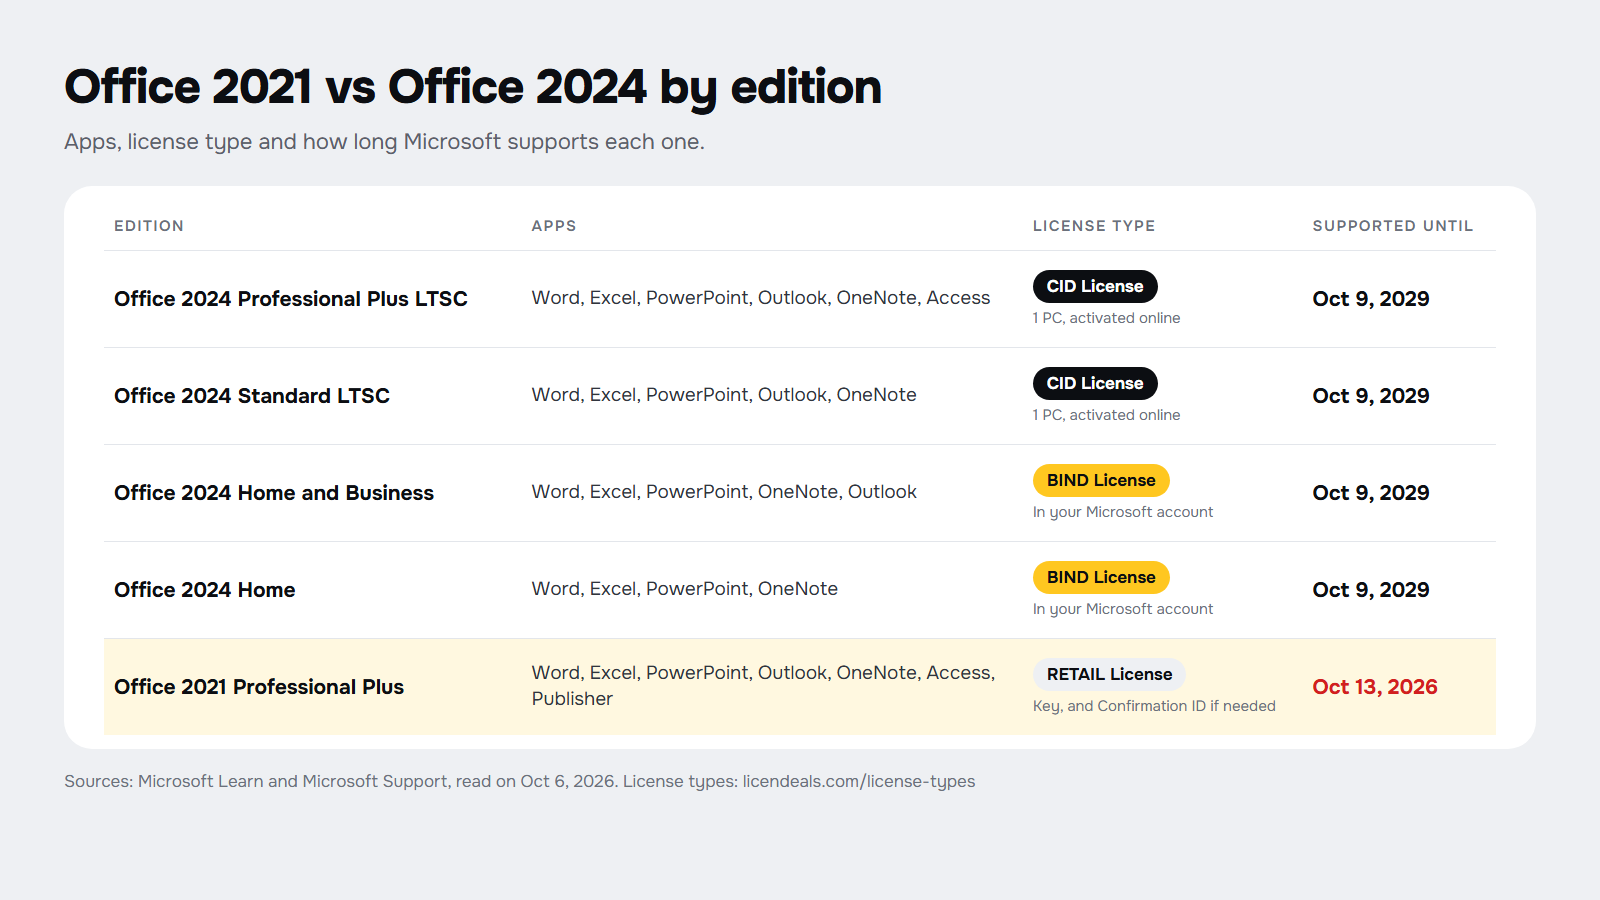The width and height of the screenshot is (1600, 900).
Task: Click 'In your Microsoft account' in Office 2024 Home row
Action: coord(1123,609)
